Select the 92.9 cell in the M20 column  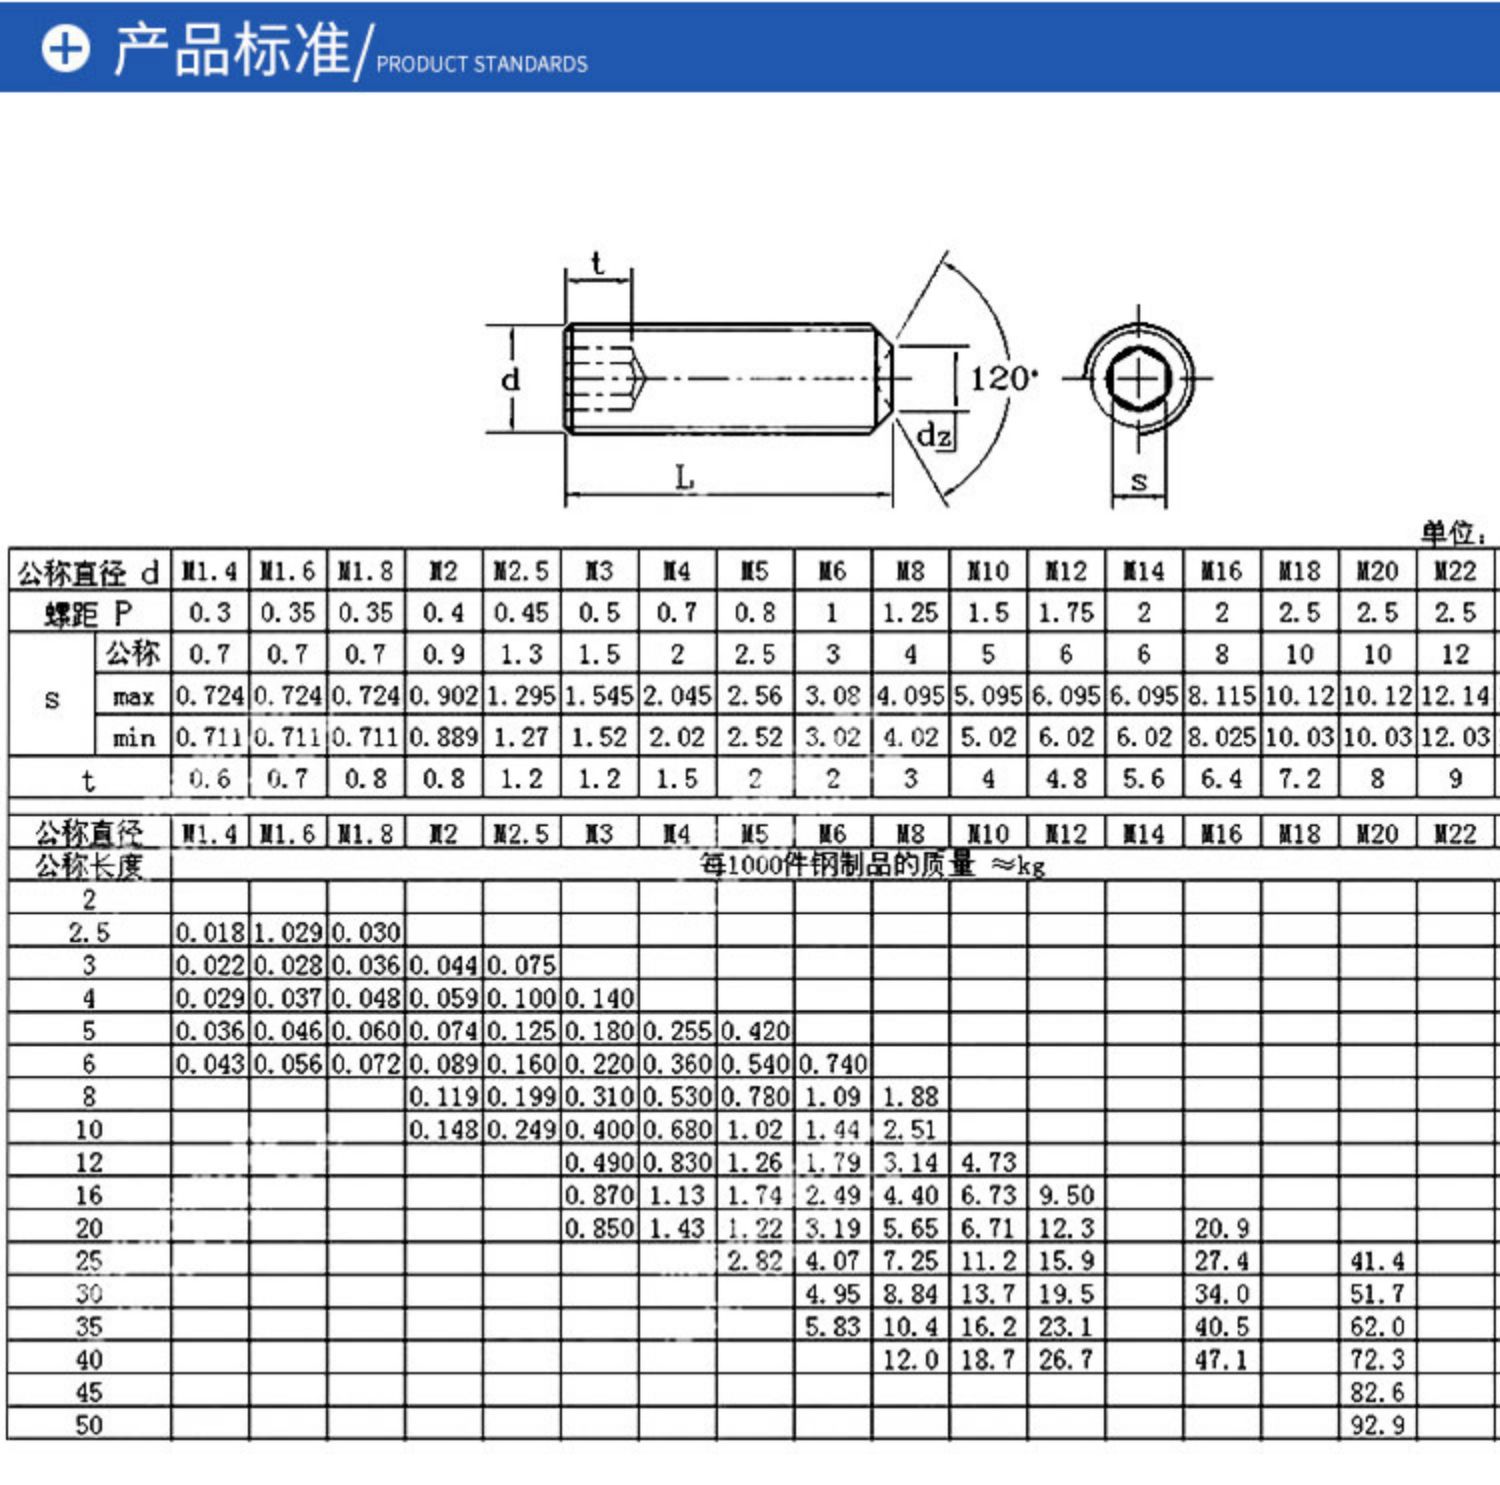click(x=1377, y=1425)
